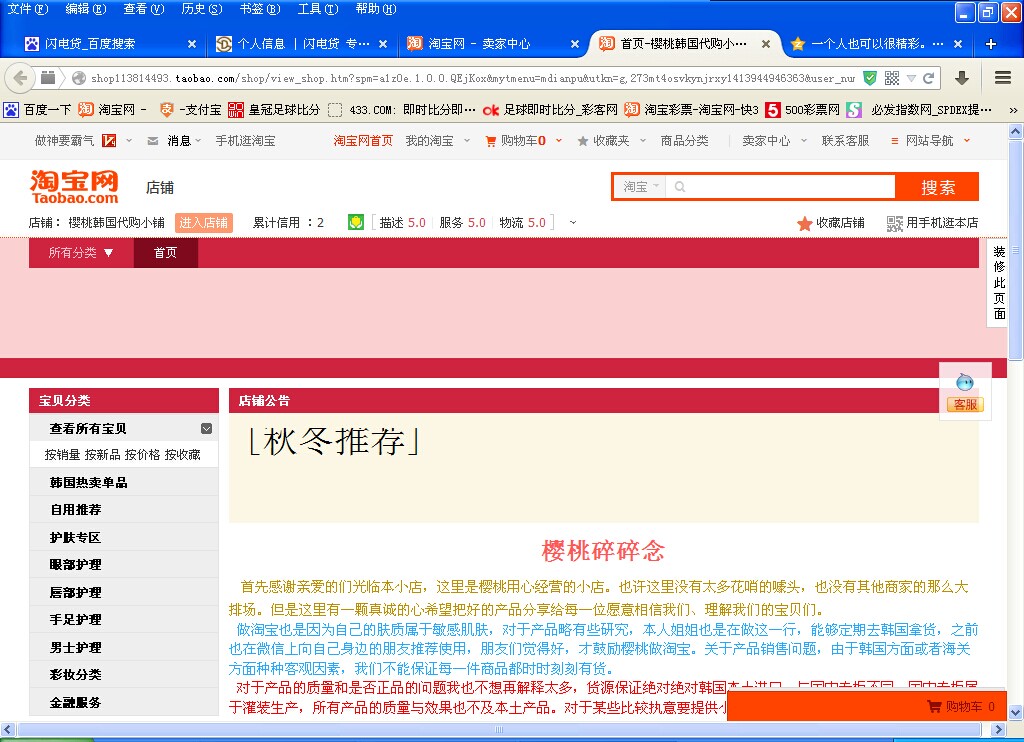Image resolution: width=1024 pixels, height=742 pixels.
Task: Click the 收藏店铺 star icon
Action: (x=804, y=223)
